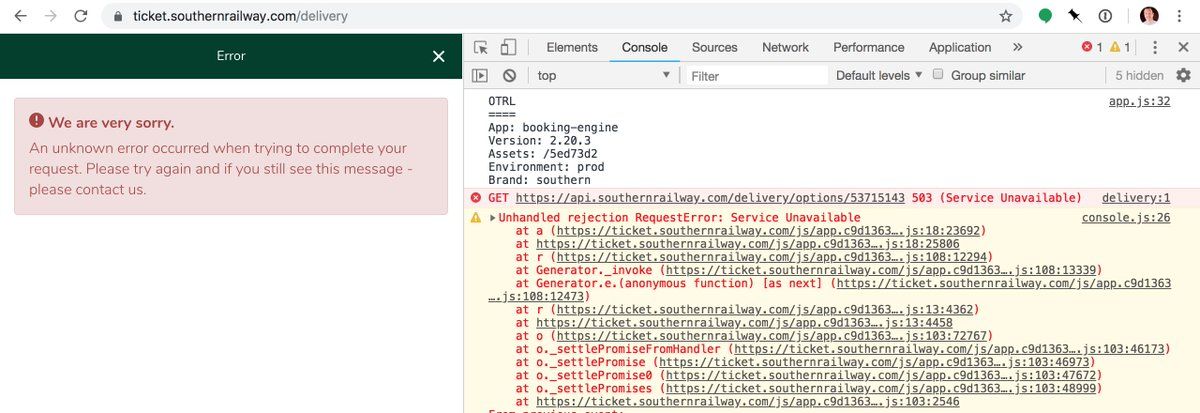The image size is (1200, 413).
Task: Open the circled info extension icon
Action: 1105,16
